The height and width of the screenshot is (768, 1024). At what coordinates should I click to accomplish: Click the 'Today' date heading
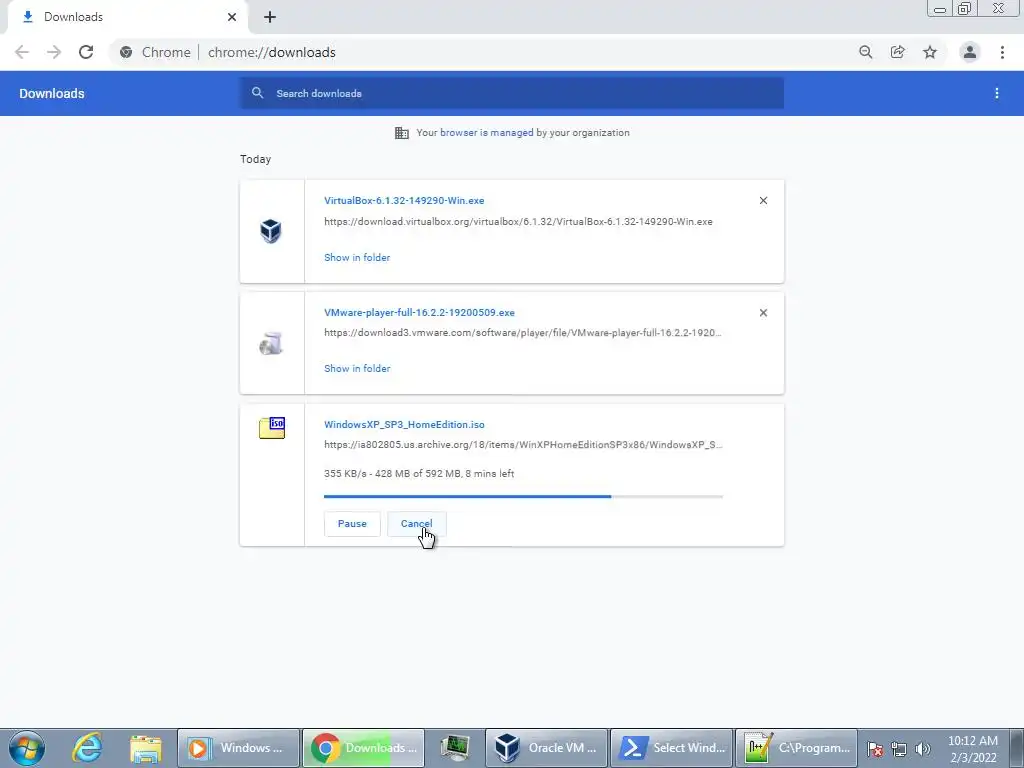pyautogui.click(x=255, y=159)
